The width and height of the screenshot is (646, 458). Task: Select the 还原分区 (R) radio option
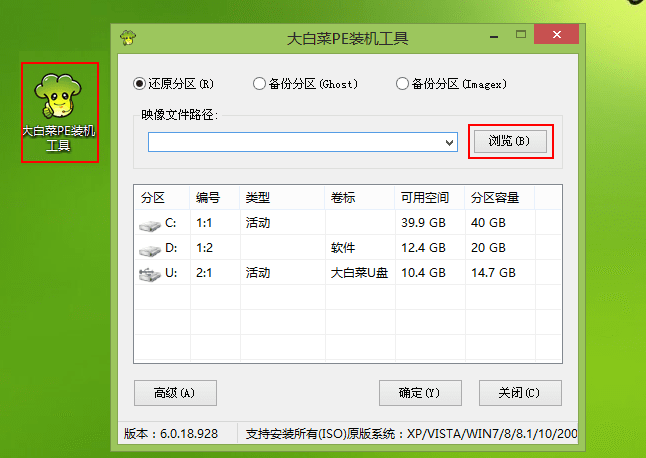[x=173, y=84]
